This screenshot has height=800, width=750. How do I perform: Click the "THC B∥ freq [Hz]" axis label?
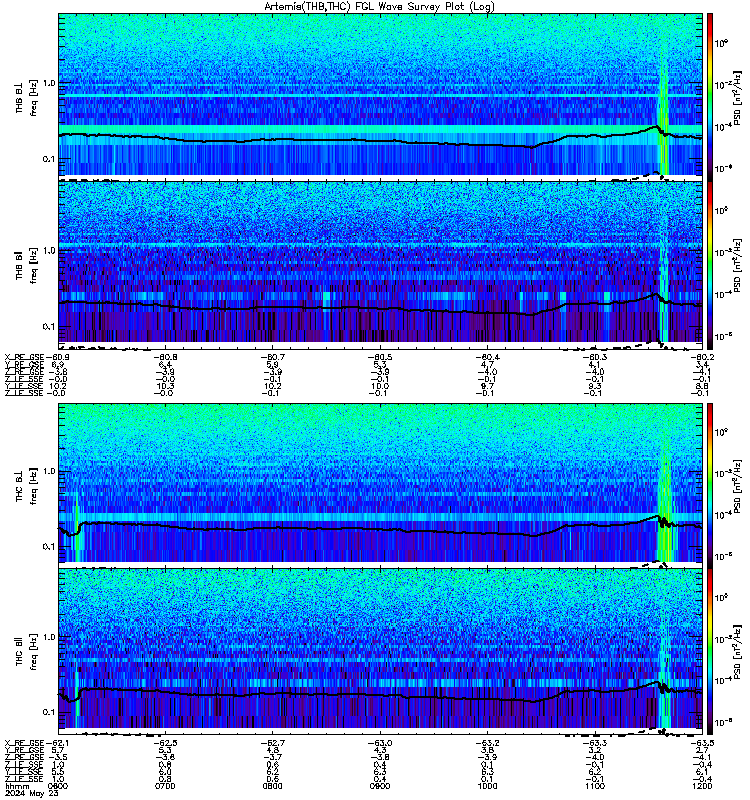tap(26, 652)
